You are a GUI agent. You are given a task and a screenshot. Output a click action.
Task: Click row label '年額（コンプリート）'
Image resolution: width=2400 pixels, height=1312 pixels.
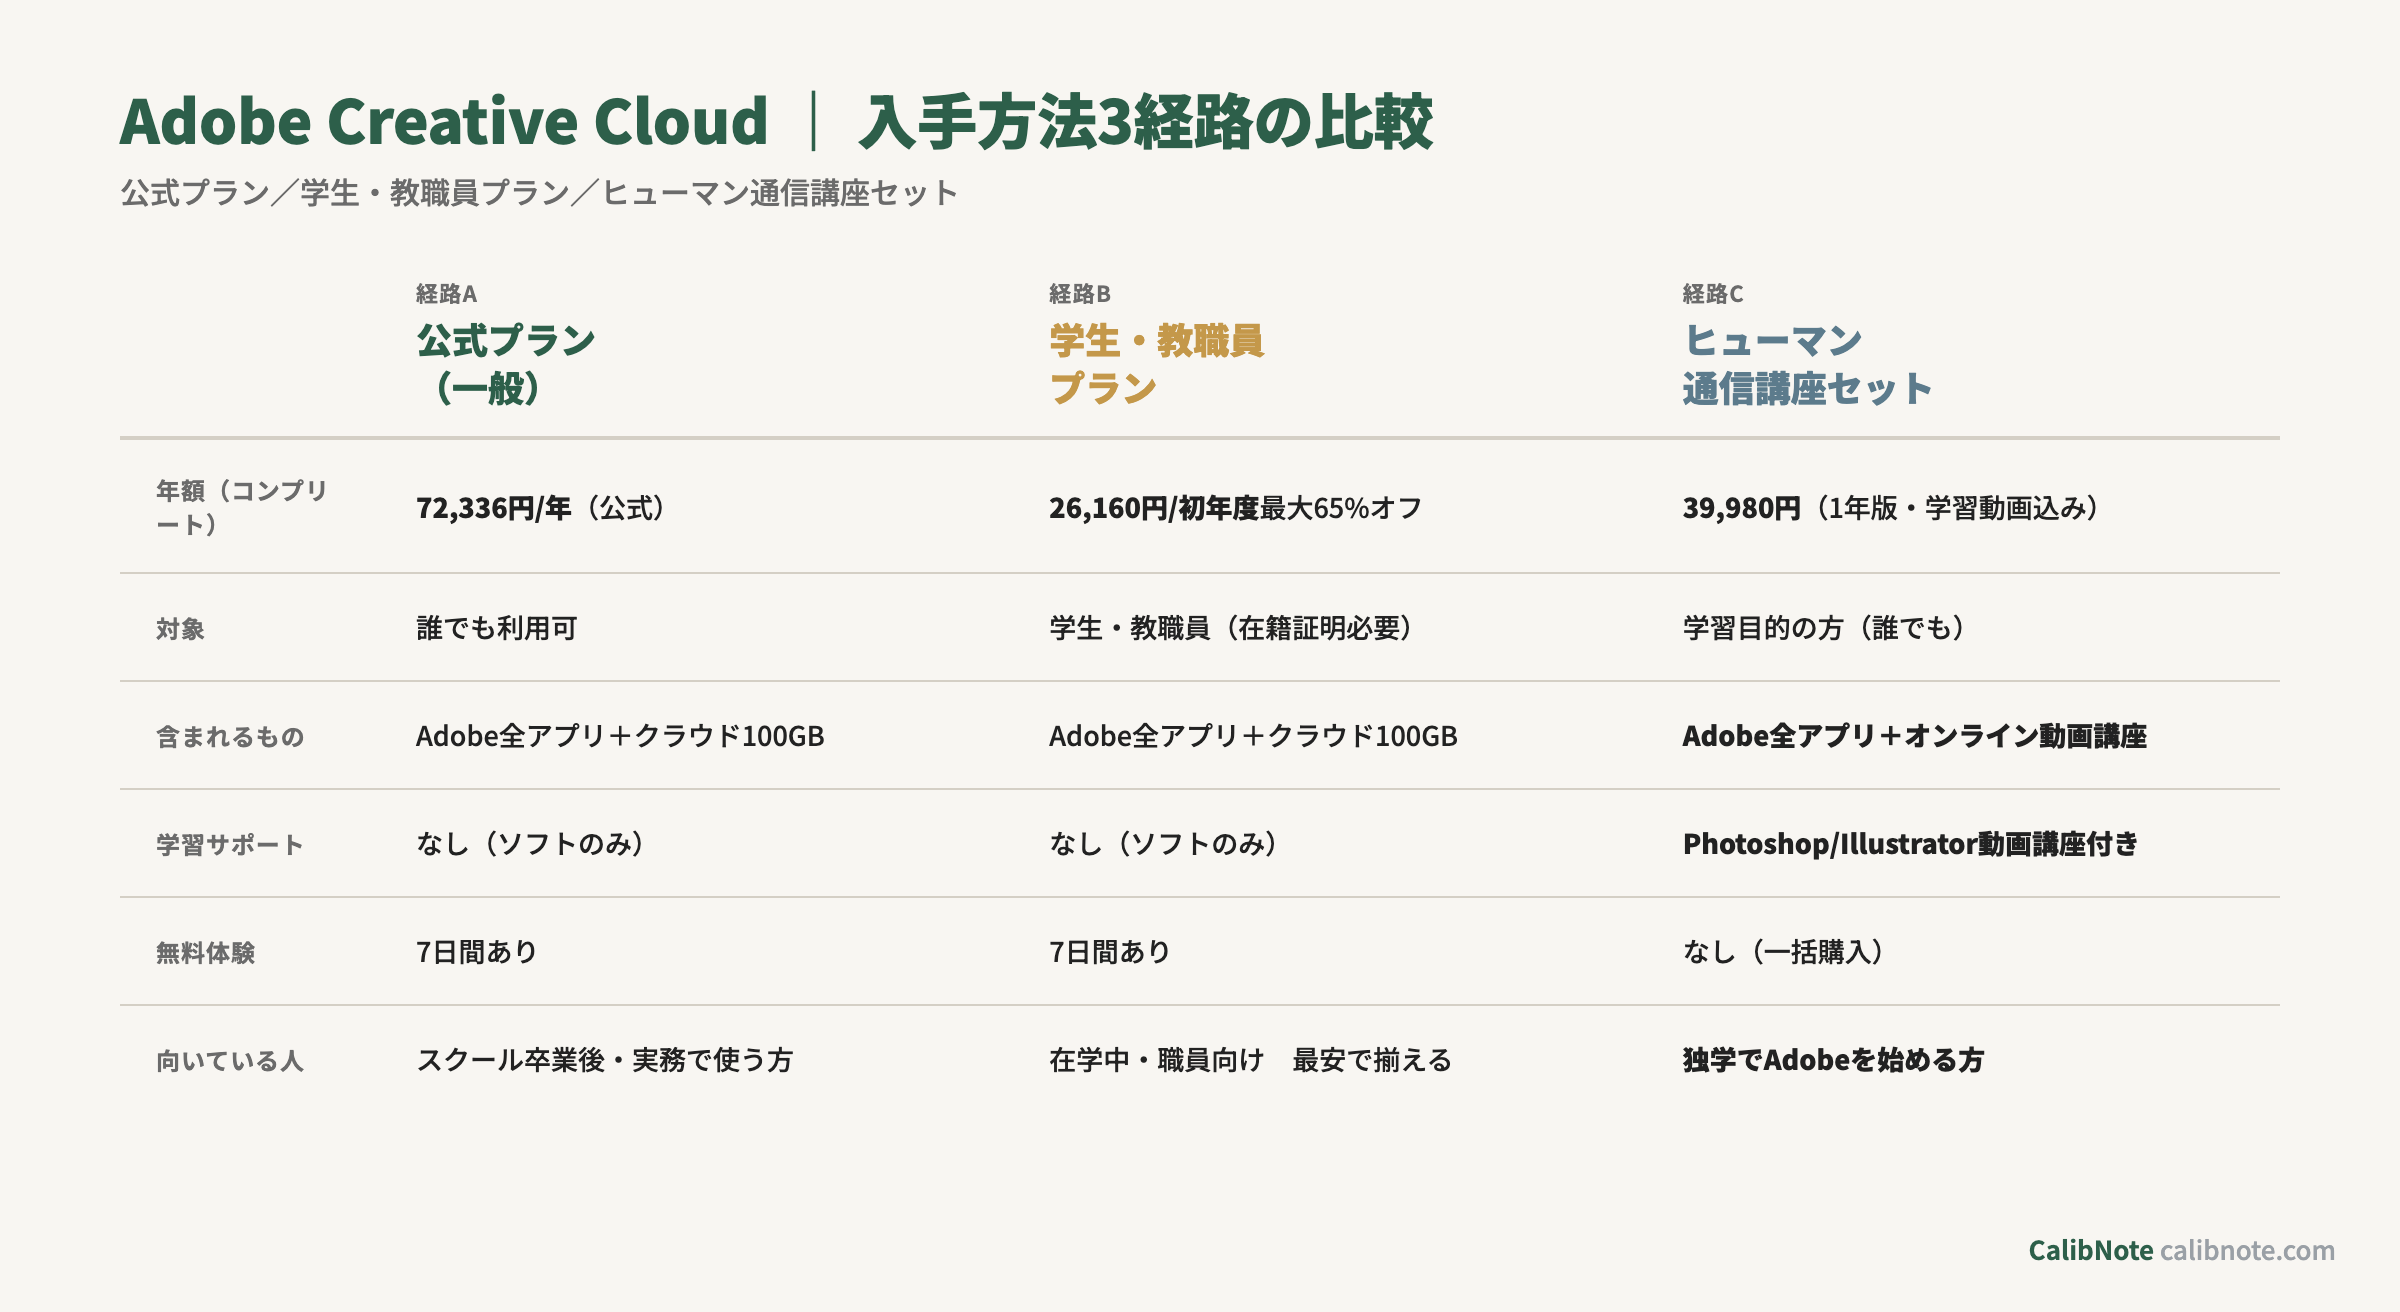pyautogui.click(x=242, y=507)
